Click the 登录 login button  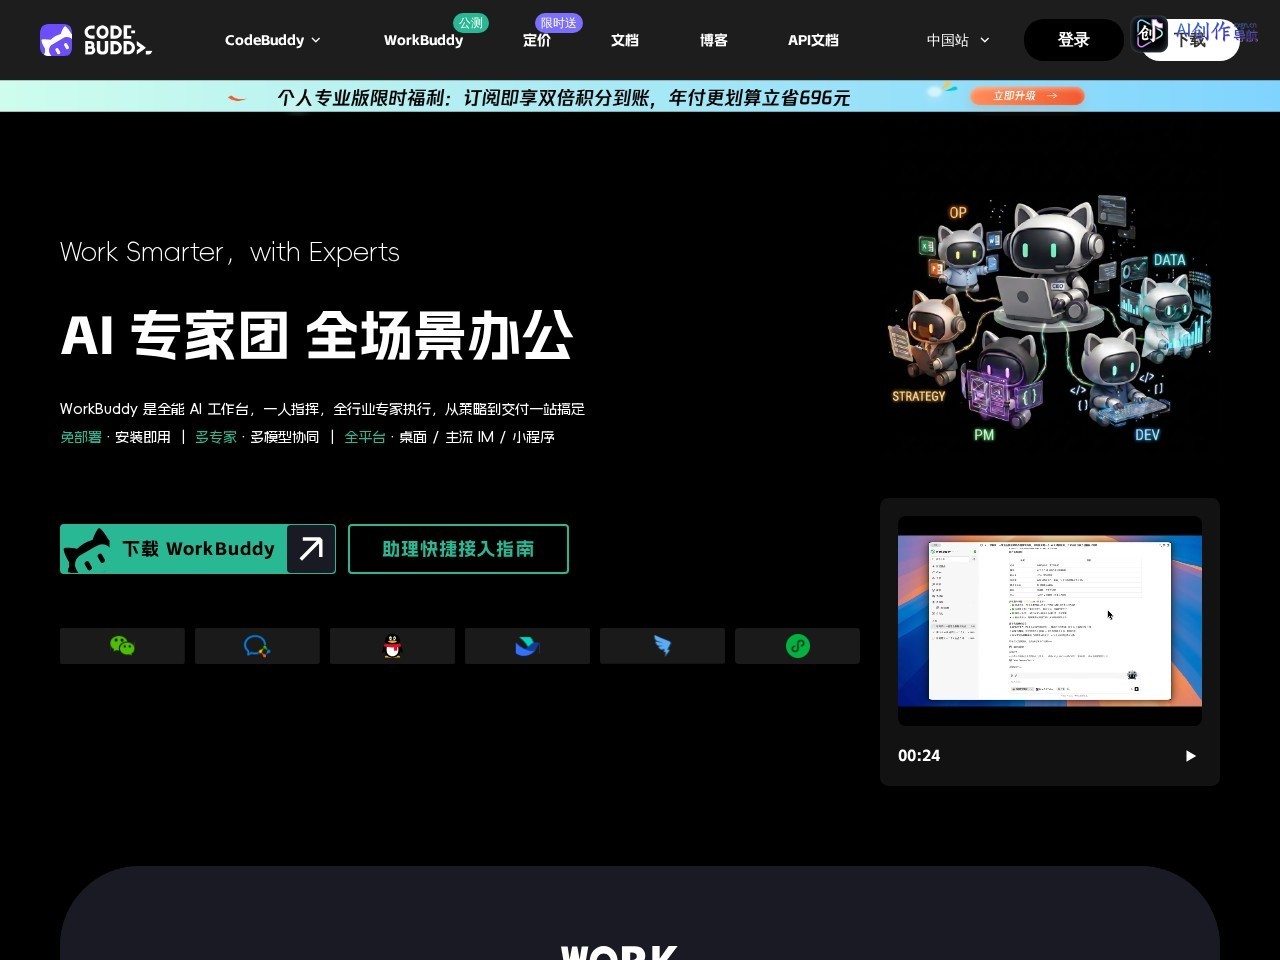click(1073, 40)
